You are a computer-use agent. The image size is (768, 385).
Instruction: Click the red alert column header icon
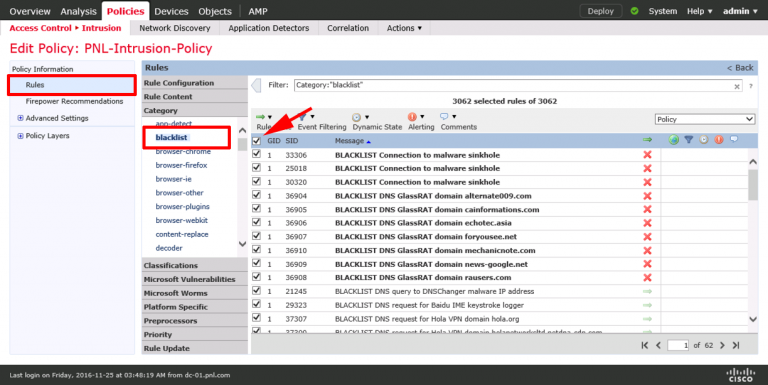click(719, 140)
